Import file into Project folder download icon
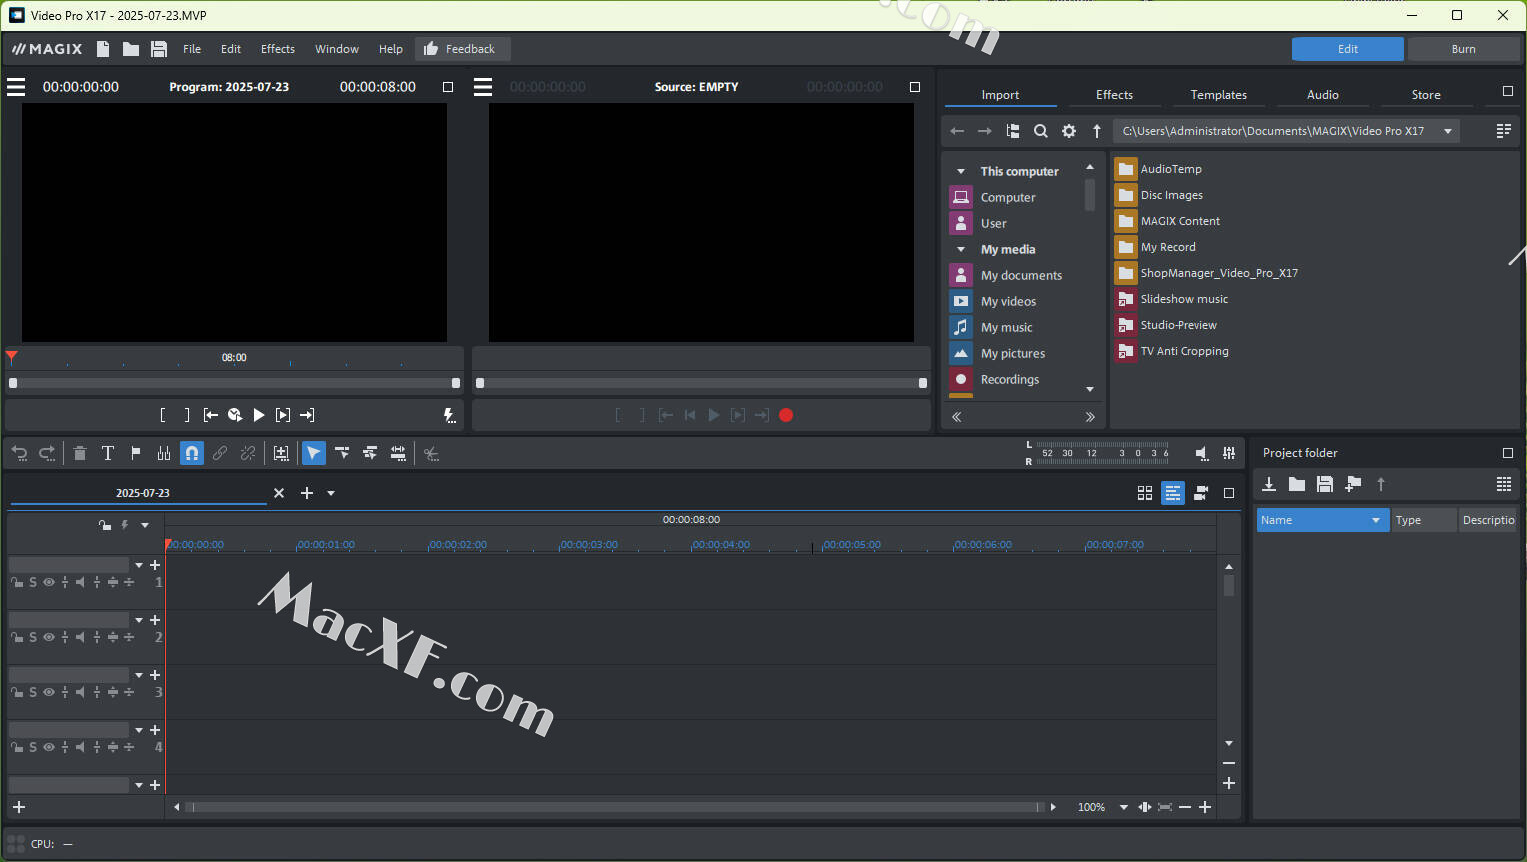Screen dimensions: 1527x862 point(1269,484)
